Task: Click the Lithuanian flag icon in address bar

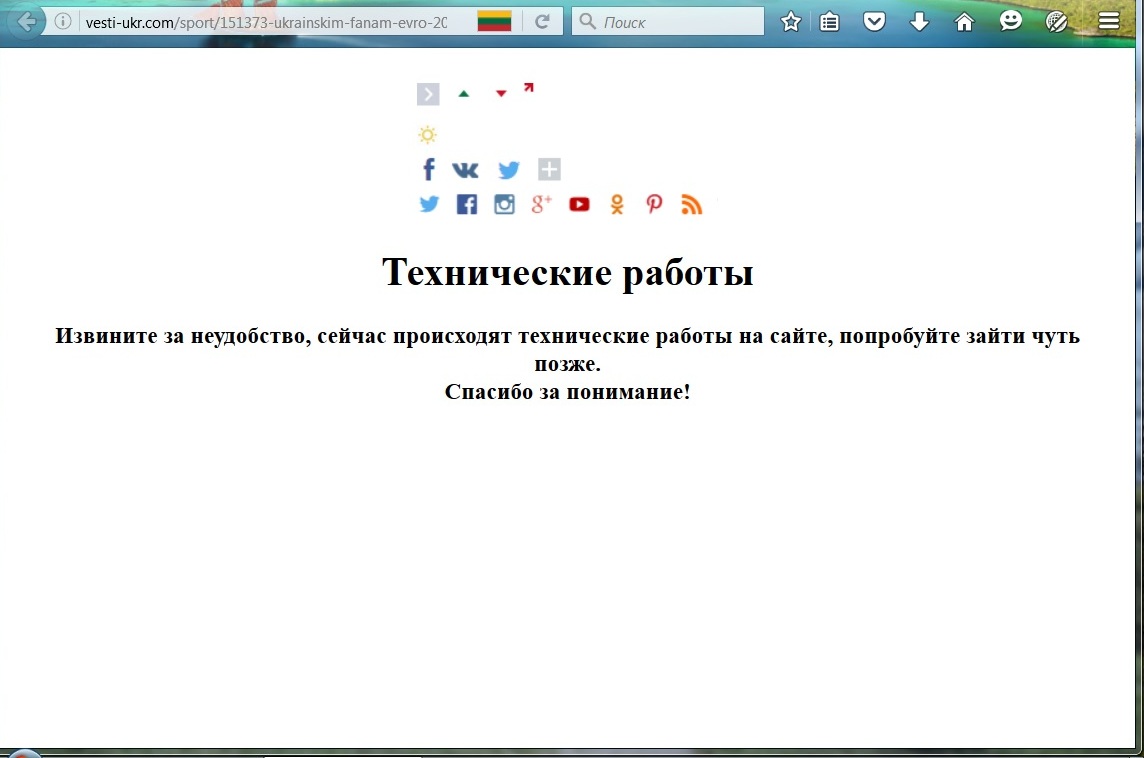Action: pyautogui.click(x=494, y=21)
